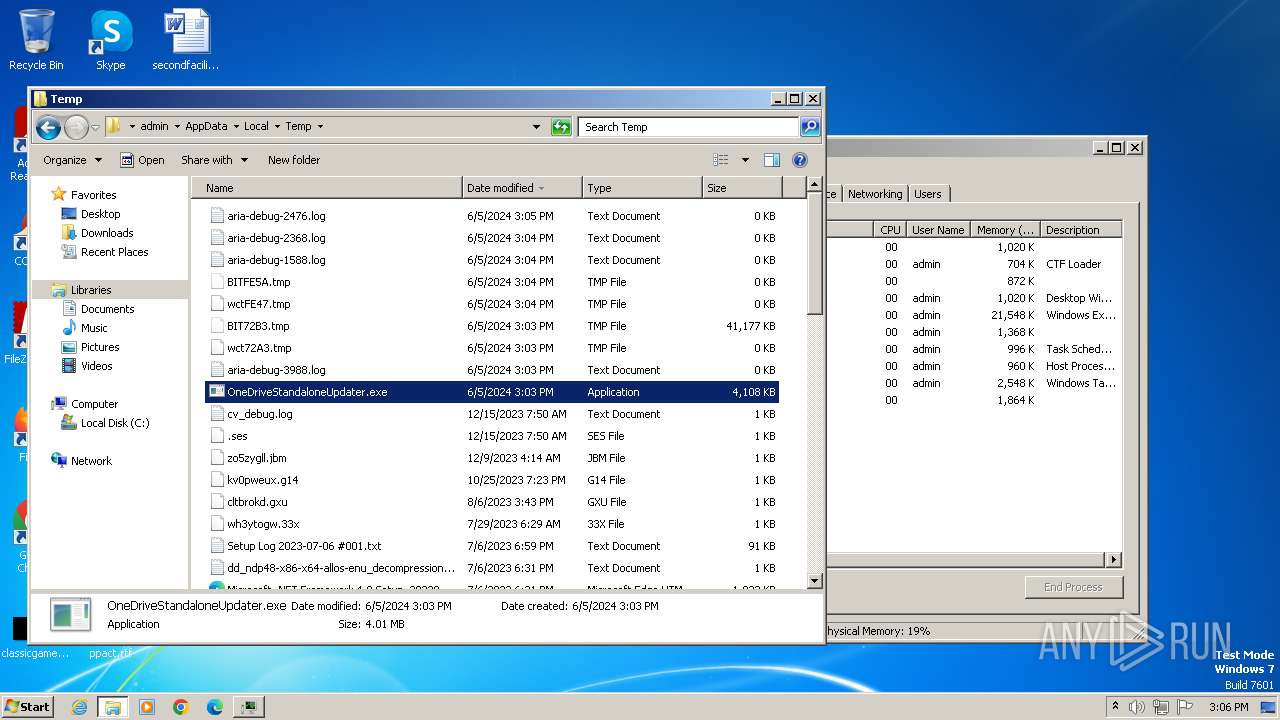1280x720 pixels.
Task: Click the Open toolbar button
Action: tap(142, 160)
